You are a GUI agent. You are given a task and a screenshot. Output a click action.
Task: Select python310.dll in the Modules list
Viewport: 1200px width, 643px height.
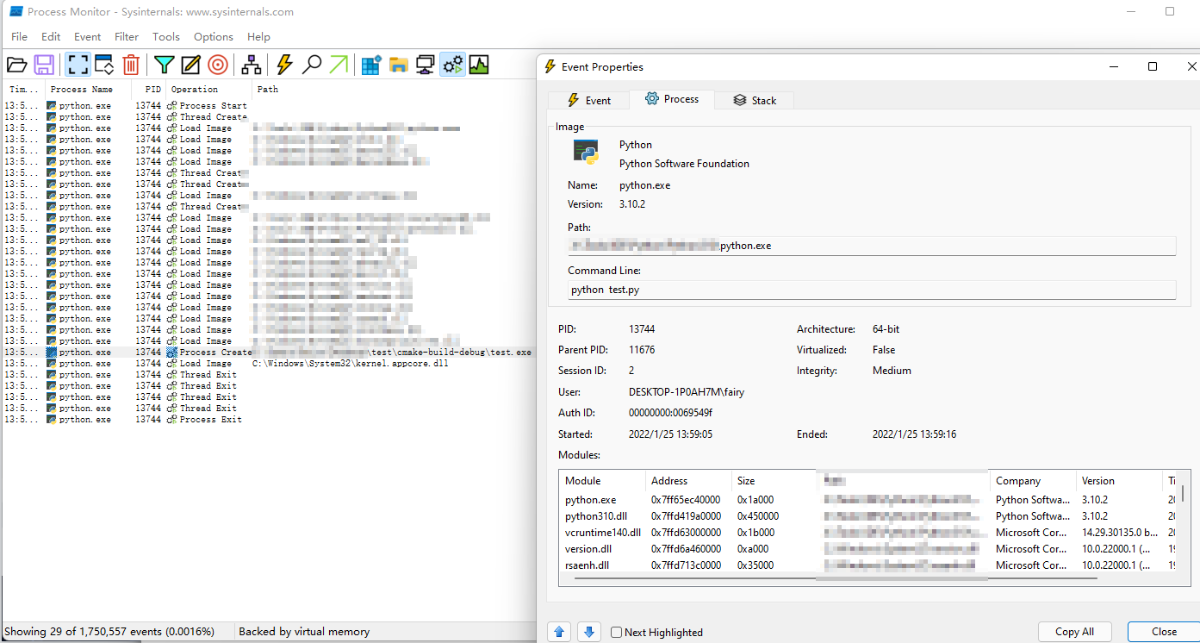(x=870, y=516)
